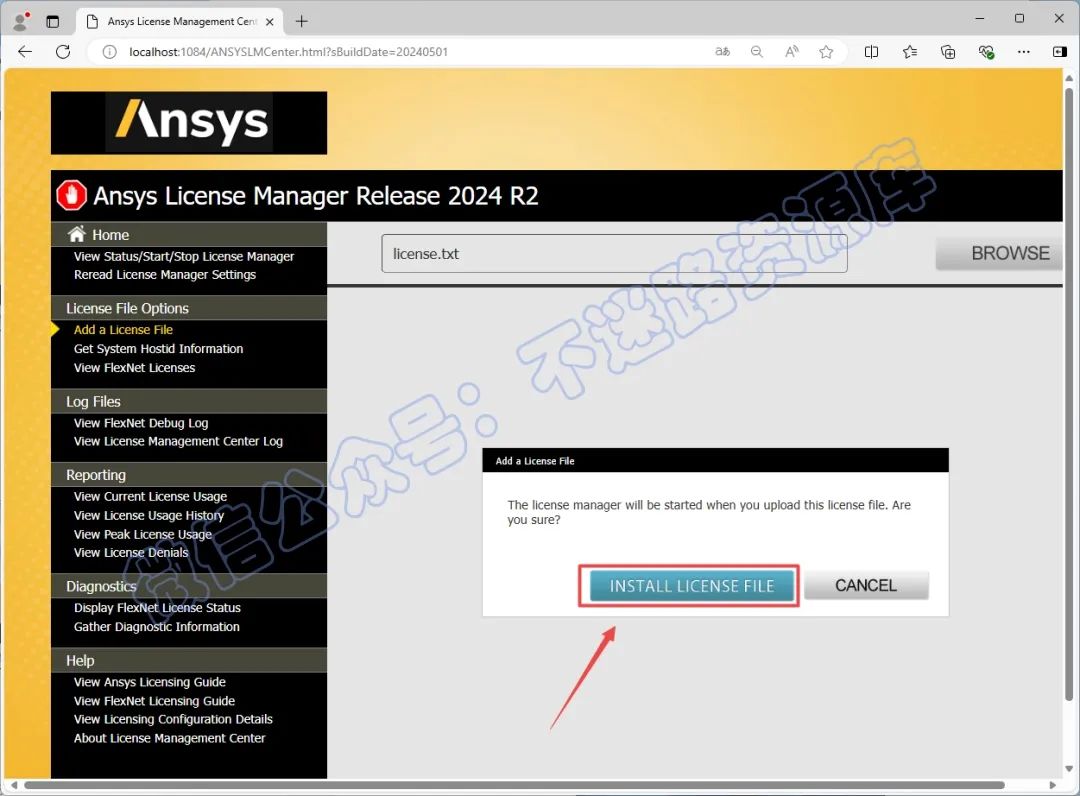1080x796 pixels.
Task: Click the red stop hand status icon
Action: point(71,195)
